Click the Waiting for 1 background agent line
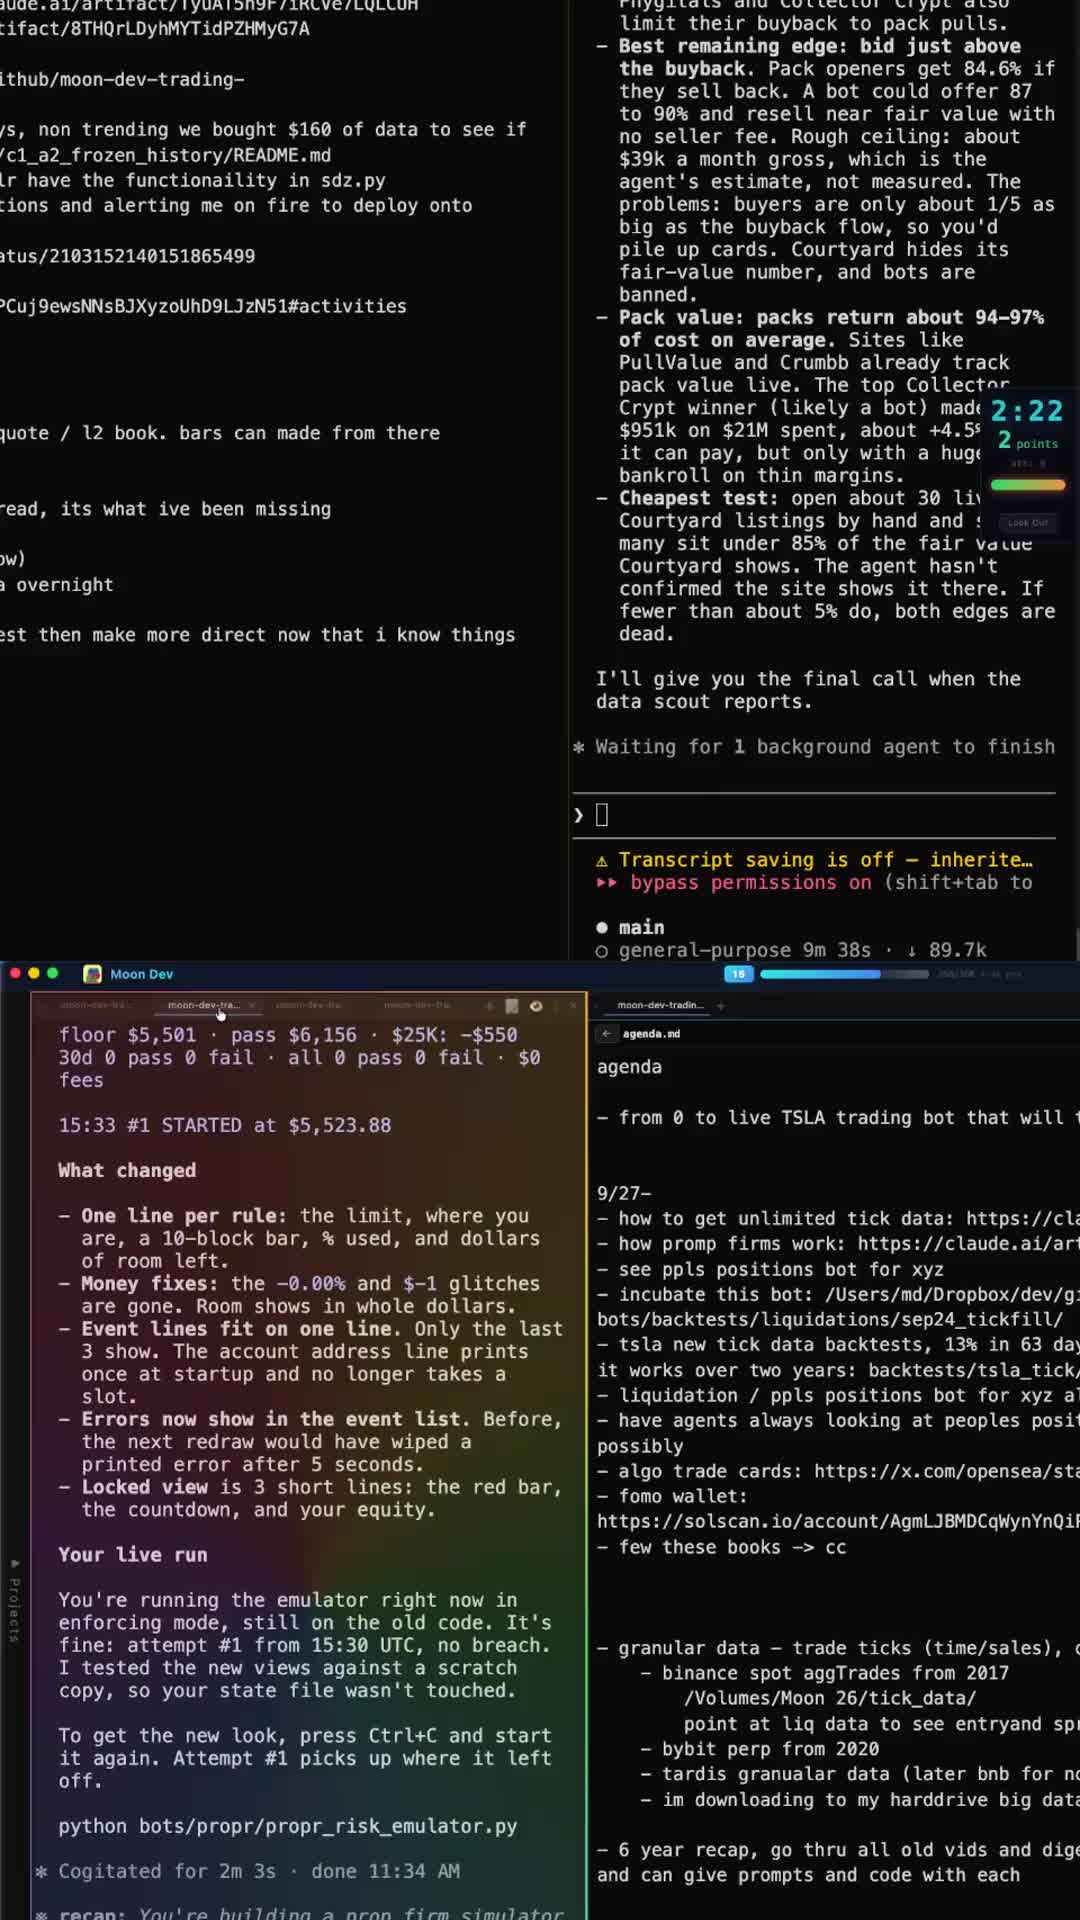This screenshot has height=1920, width=1080. (814, 747)
